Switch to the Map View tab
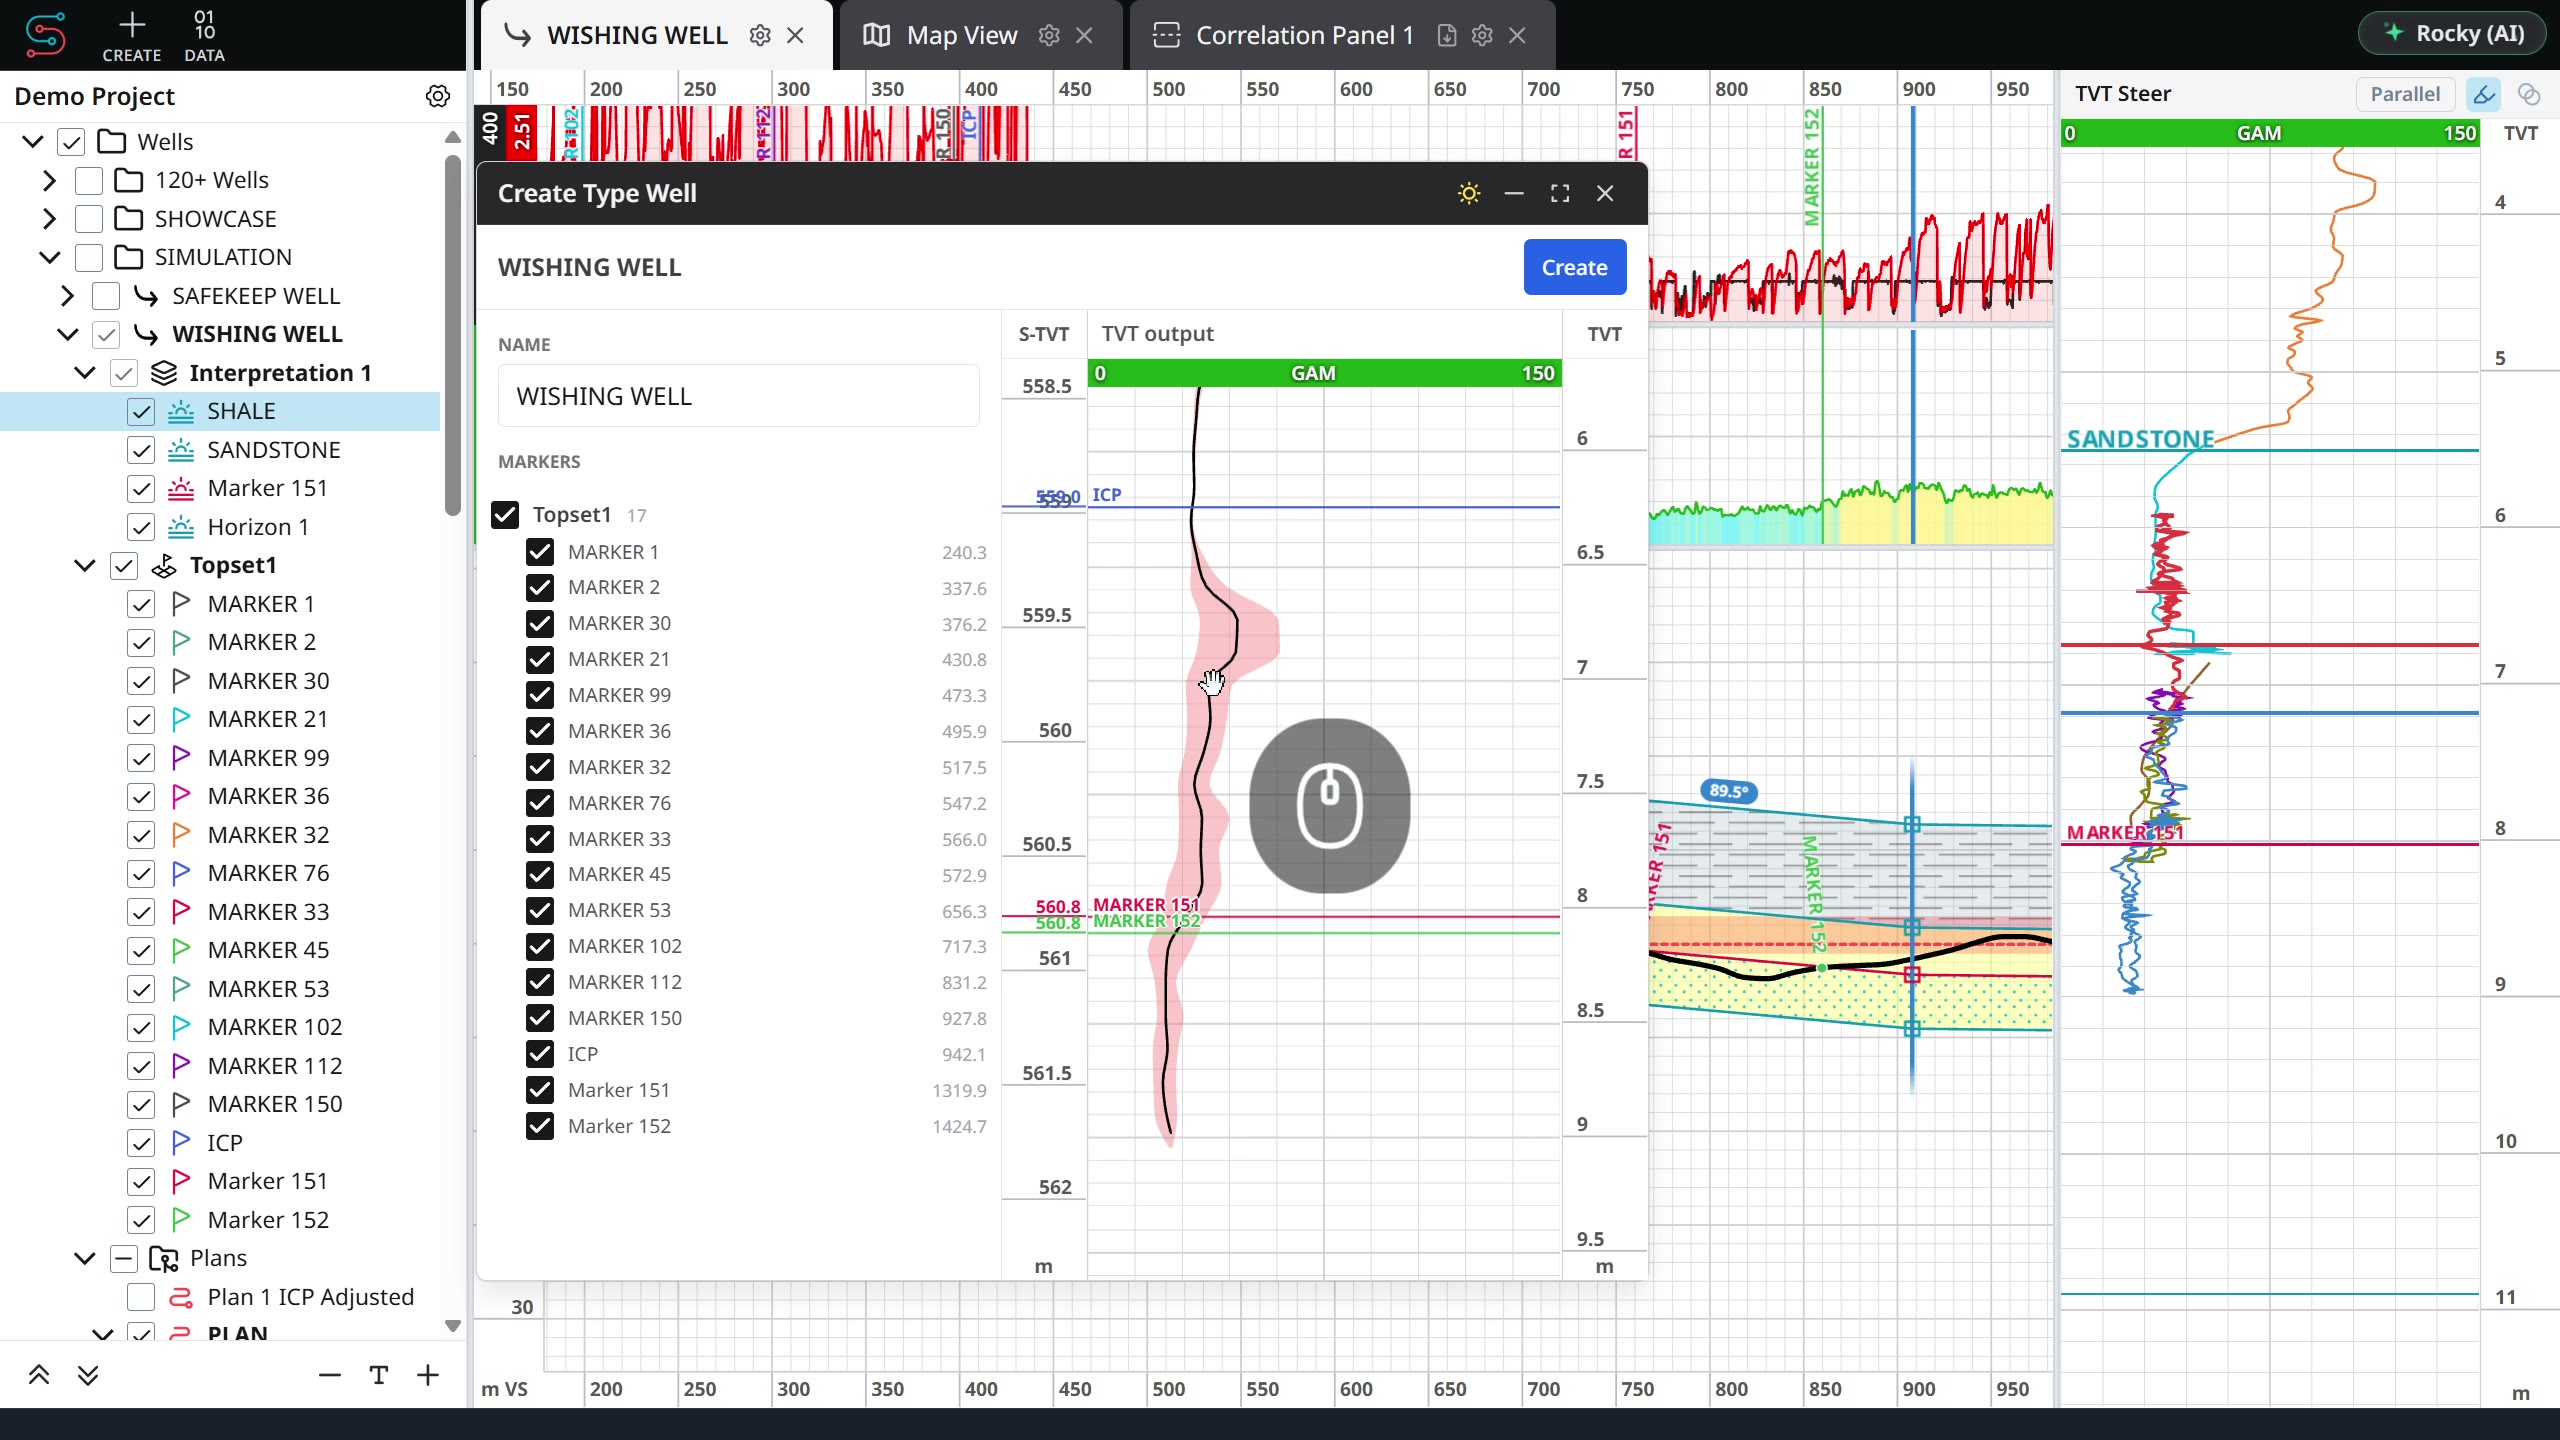Viewport: 2560px width, 1440px height. [961, 35]
